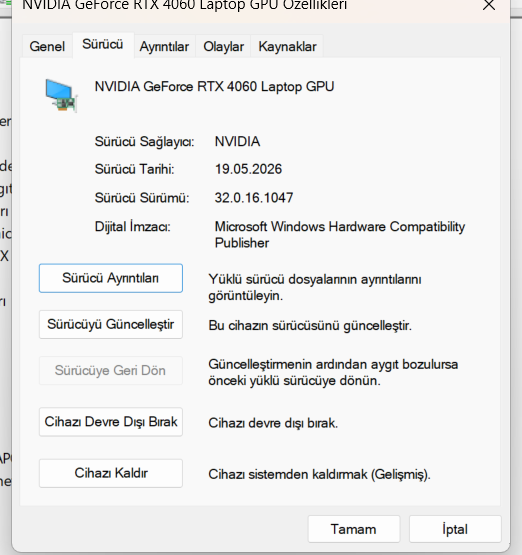Image resolution: width=522 pixels, height=555 pixels.
Task: Click 'Bu cihazın sürücüsünü güncelleştir.' text
Action: [310, 326]
